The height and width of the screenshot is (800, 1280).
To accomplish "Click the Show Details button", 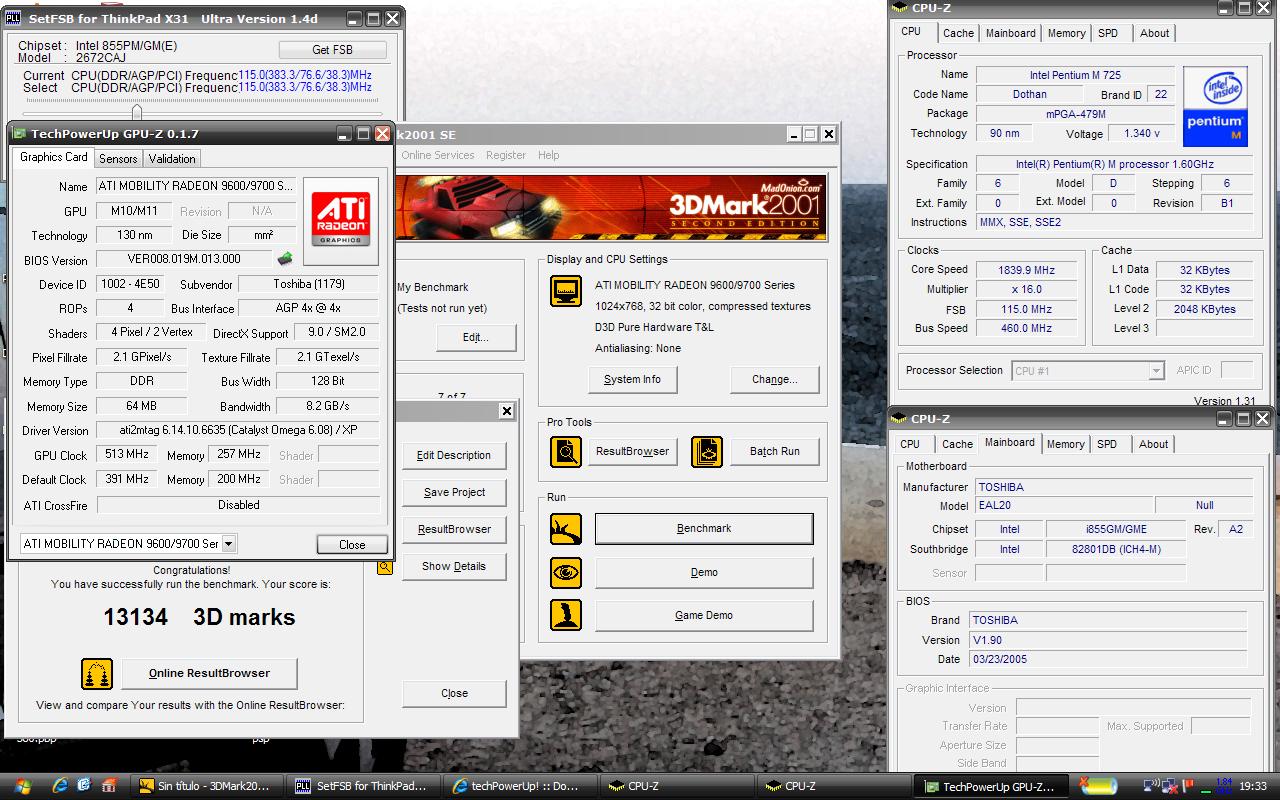I will [454, 567].
